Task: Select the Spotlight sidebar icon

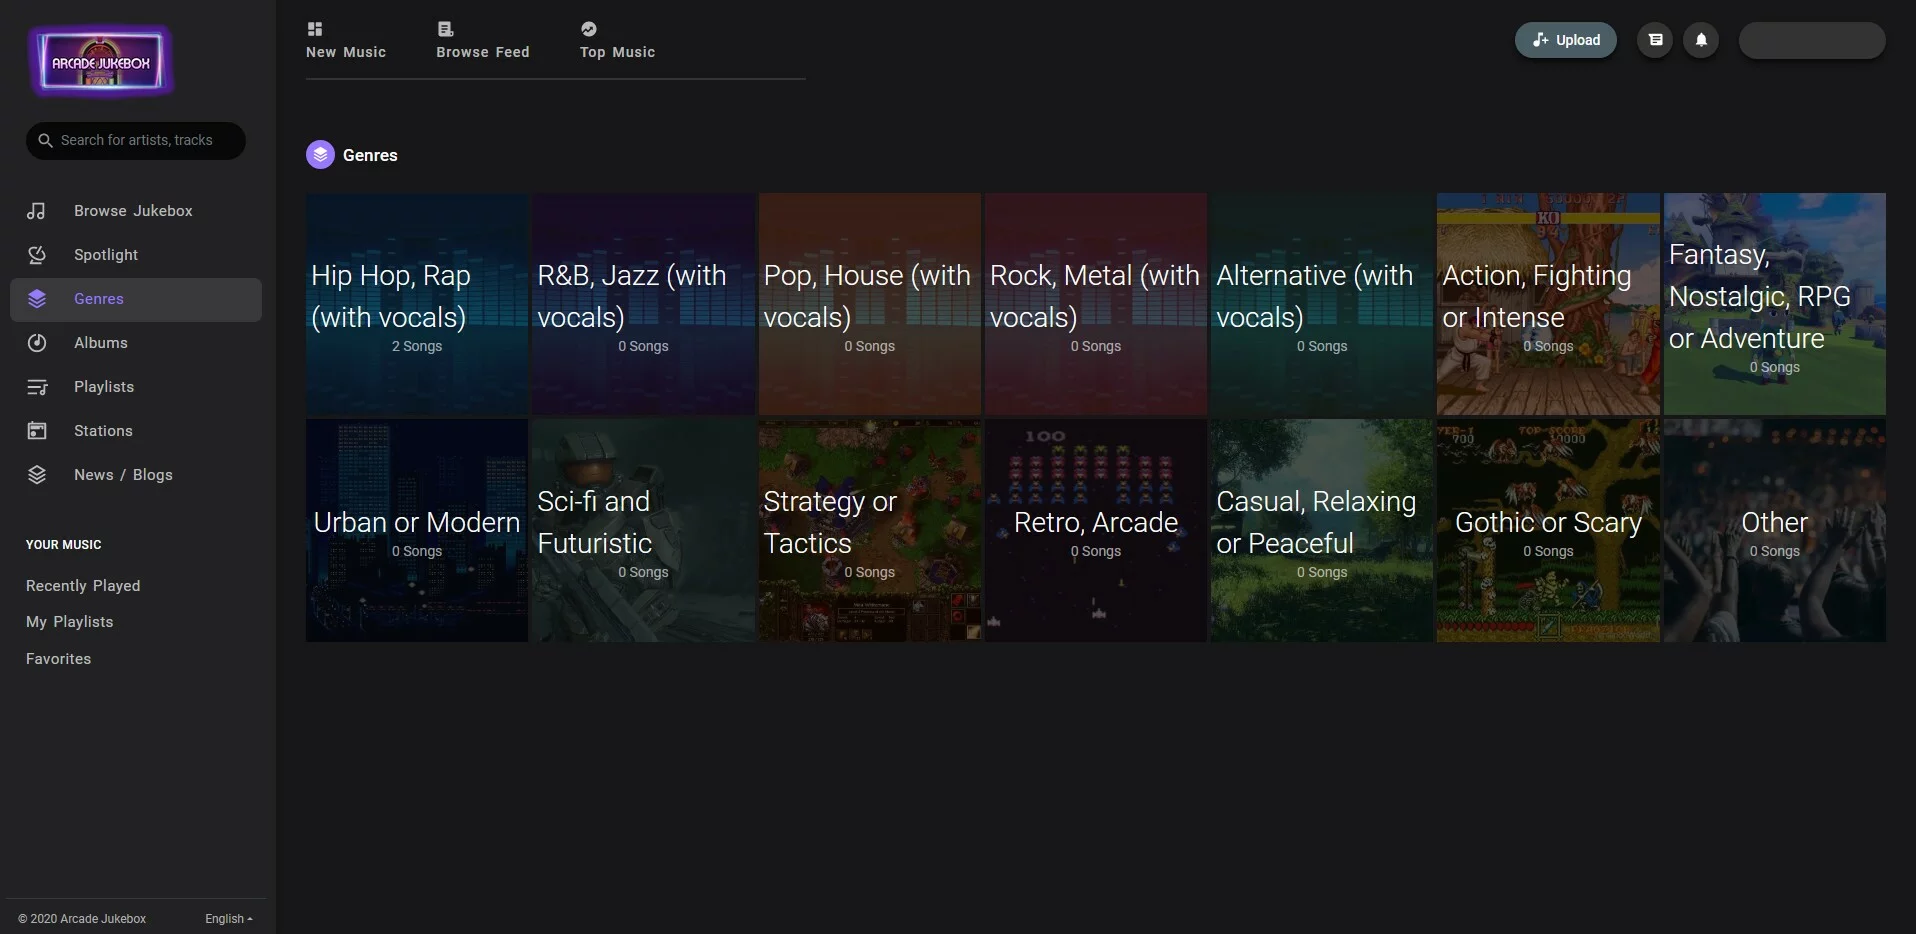Action: [37, 255]
